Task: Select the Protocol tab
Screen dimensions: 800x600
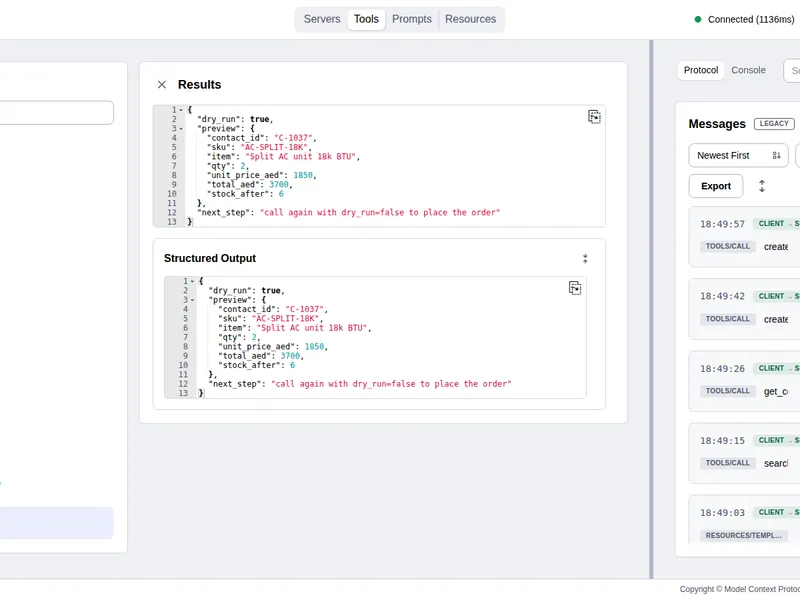Action: tap(701, 70)
